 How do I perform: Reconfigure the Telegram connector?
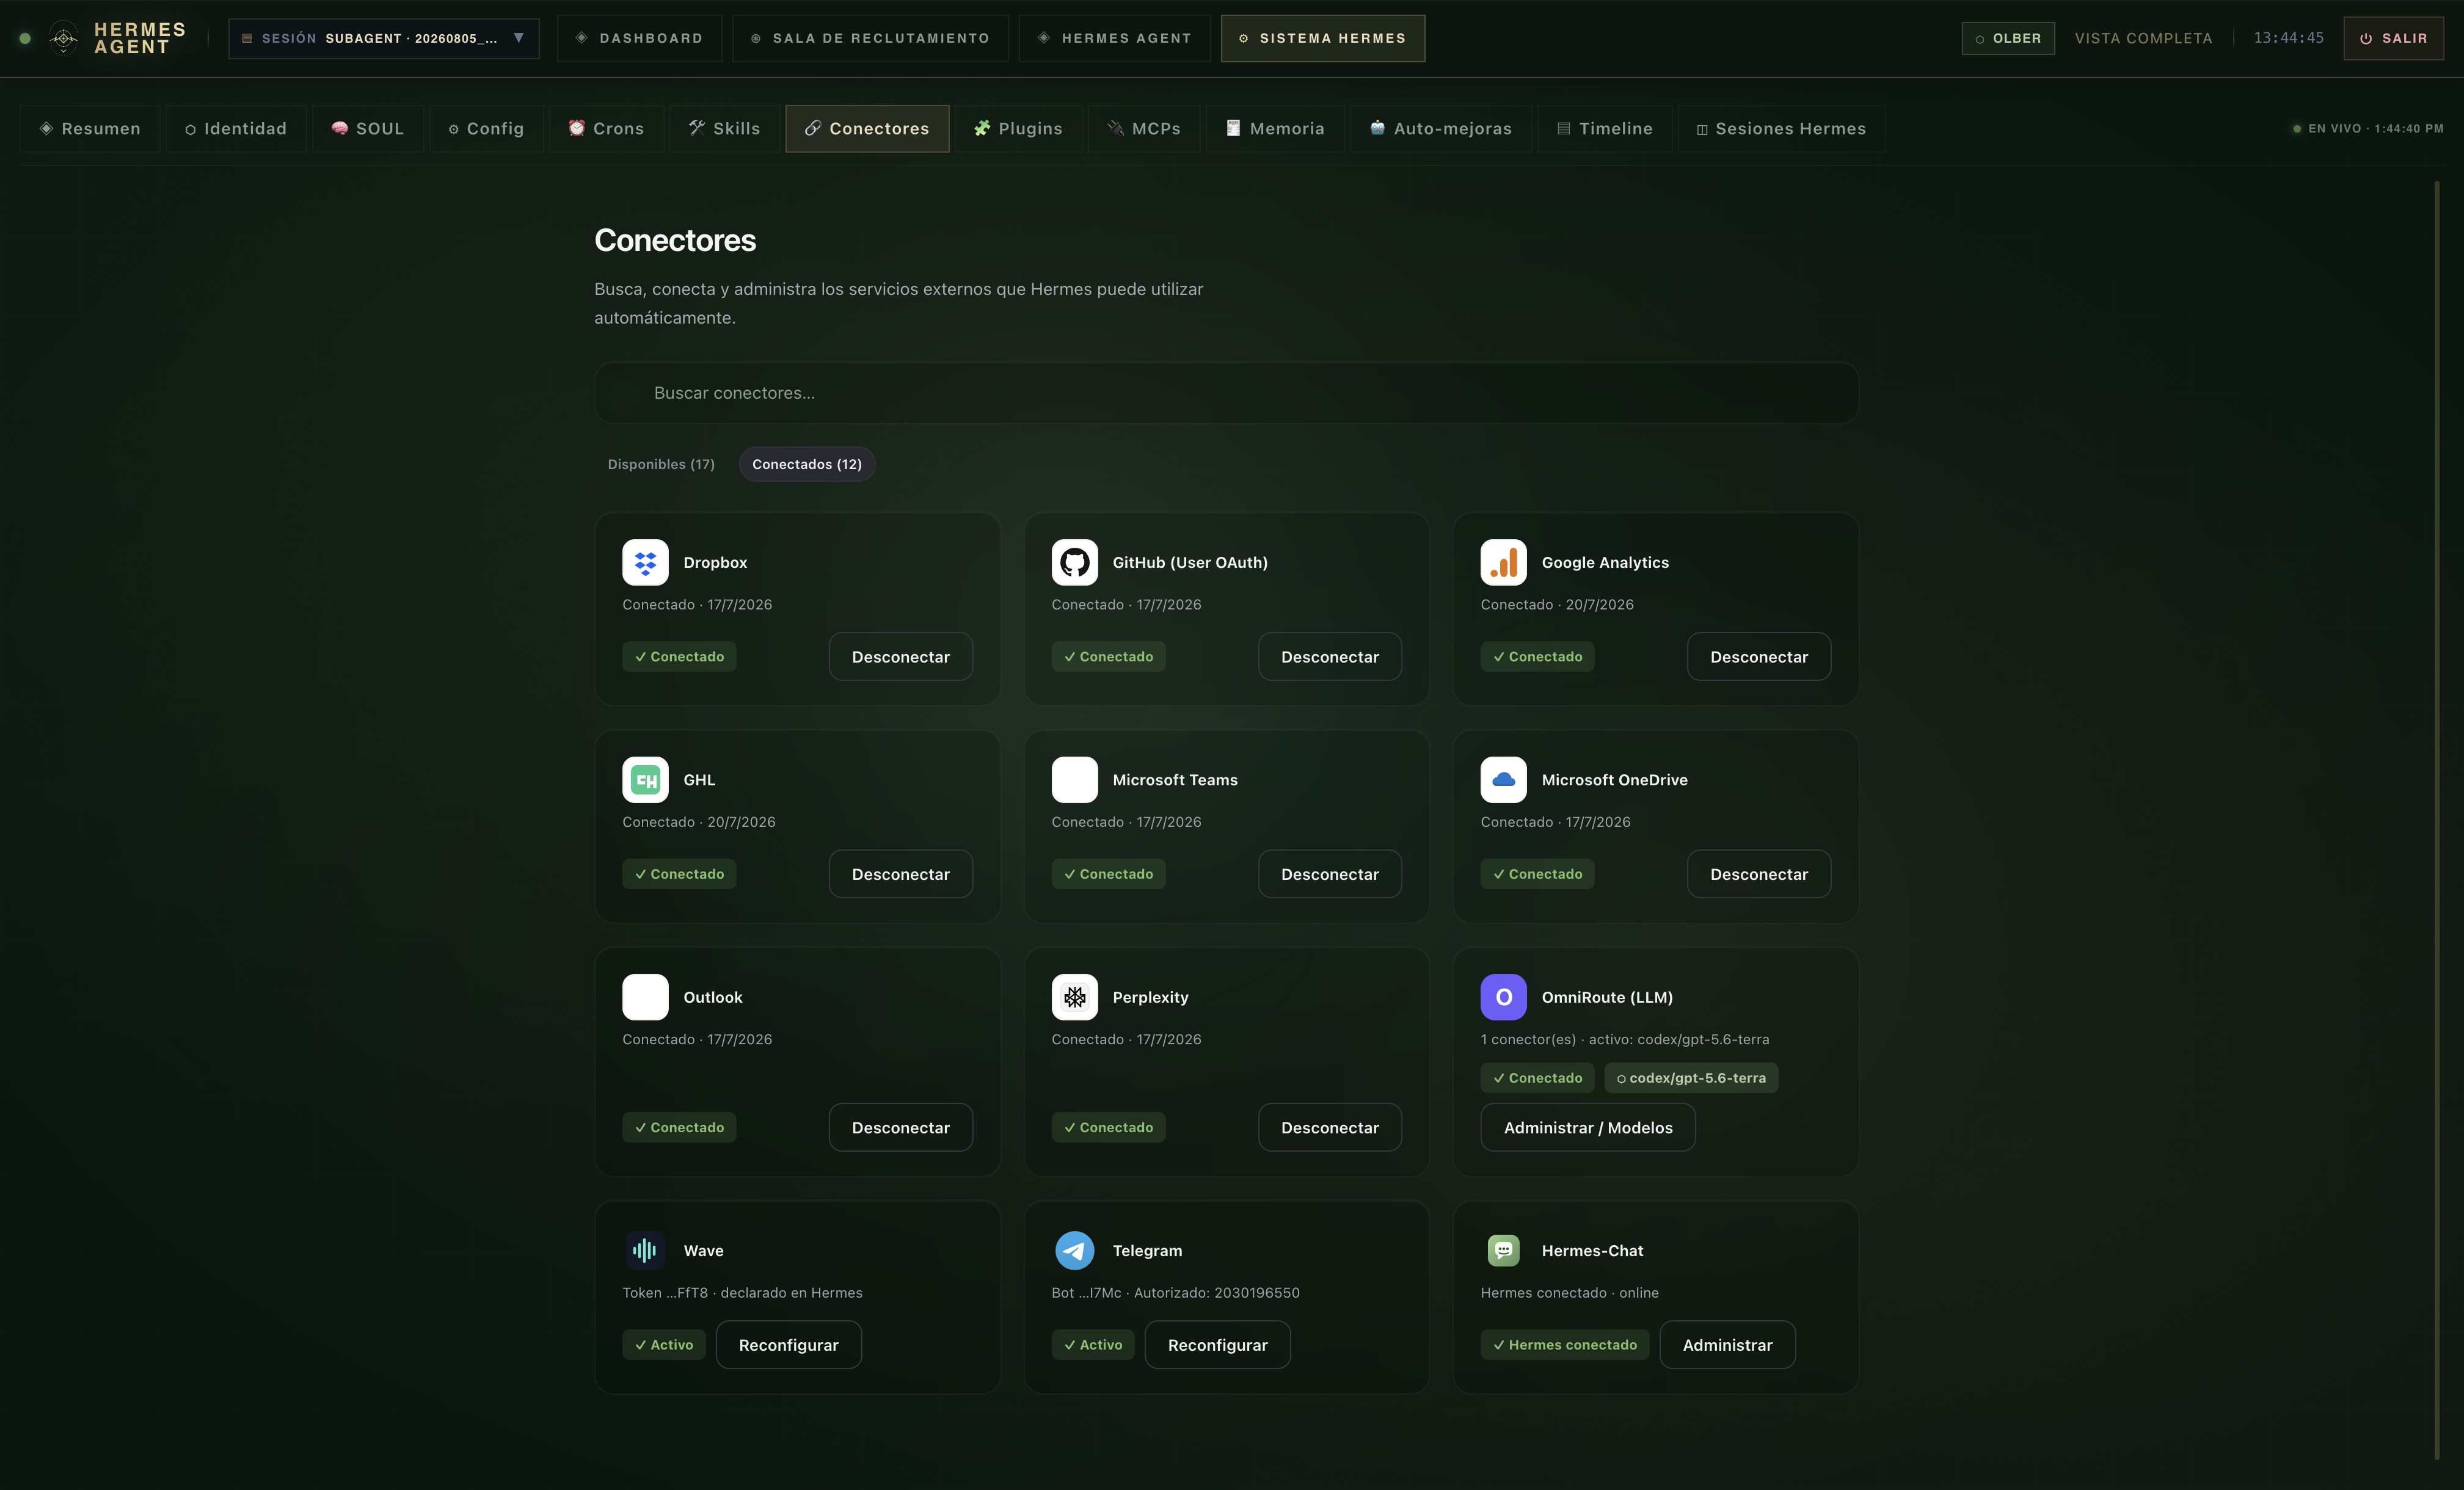click(x=1217, y=1345)
